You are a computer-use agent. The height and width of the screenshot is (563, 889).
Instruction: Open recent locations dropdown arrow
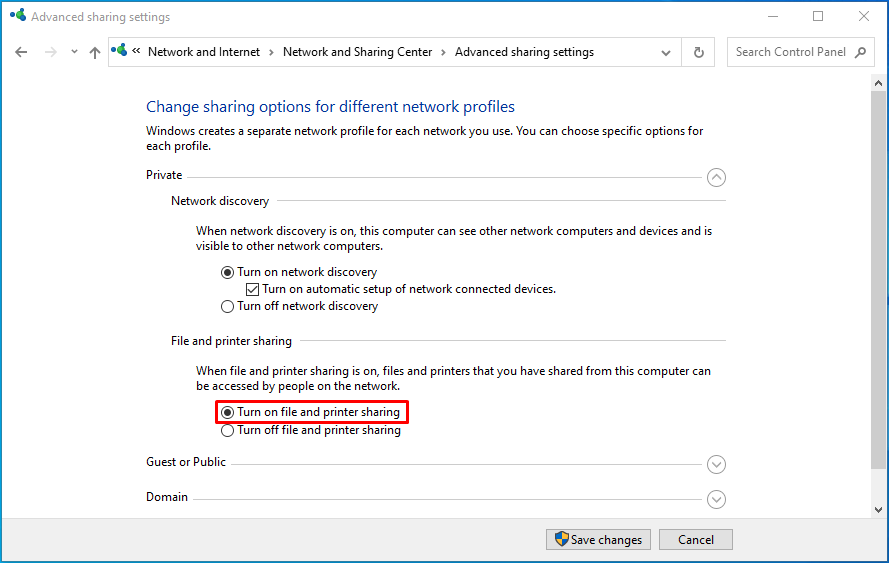pyautogui.click(x=74, y=52)
